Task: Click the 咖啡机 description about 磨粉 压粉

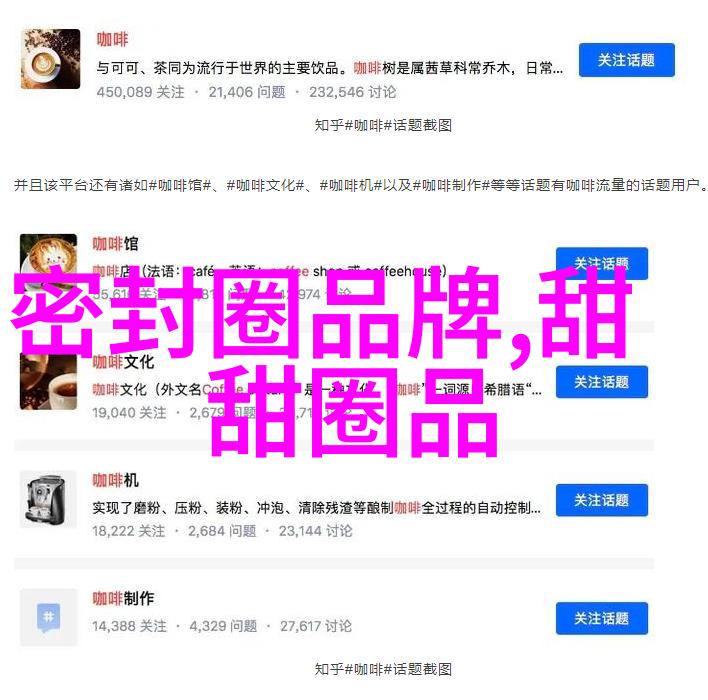Action: (317, 508)
